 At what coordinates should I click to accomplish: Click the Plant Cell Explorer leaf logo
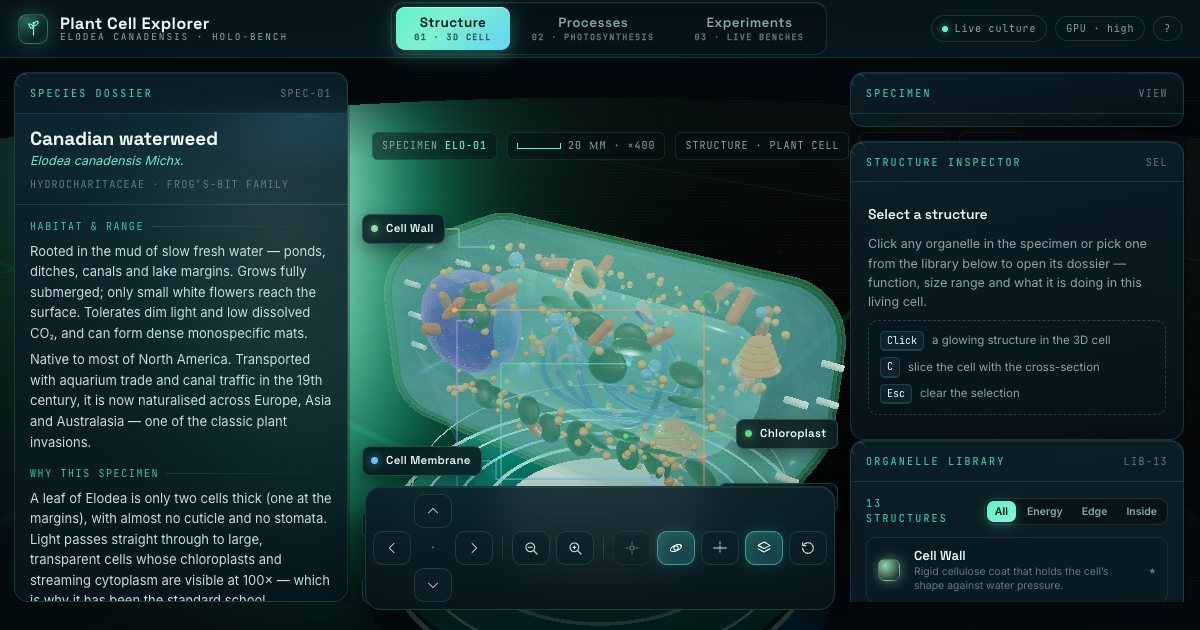(x=33, y=29)
